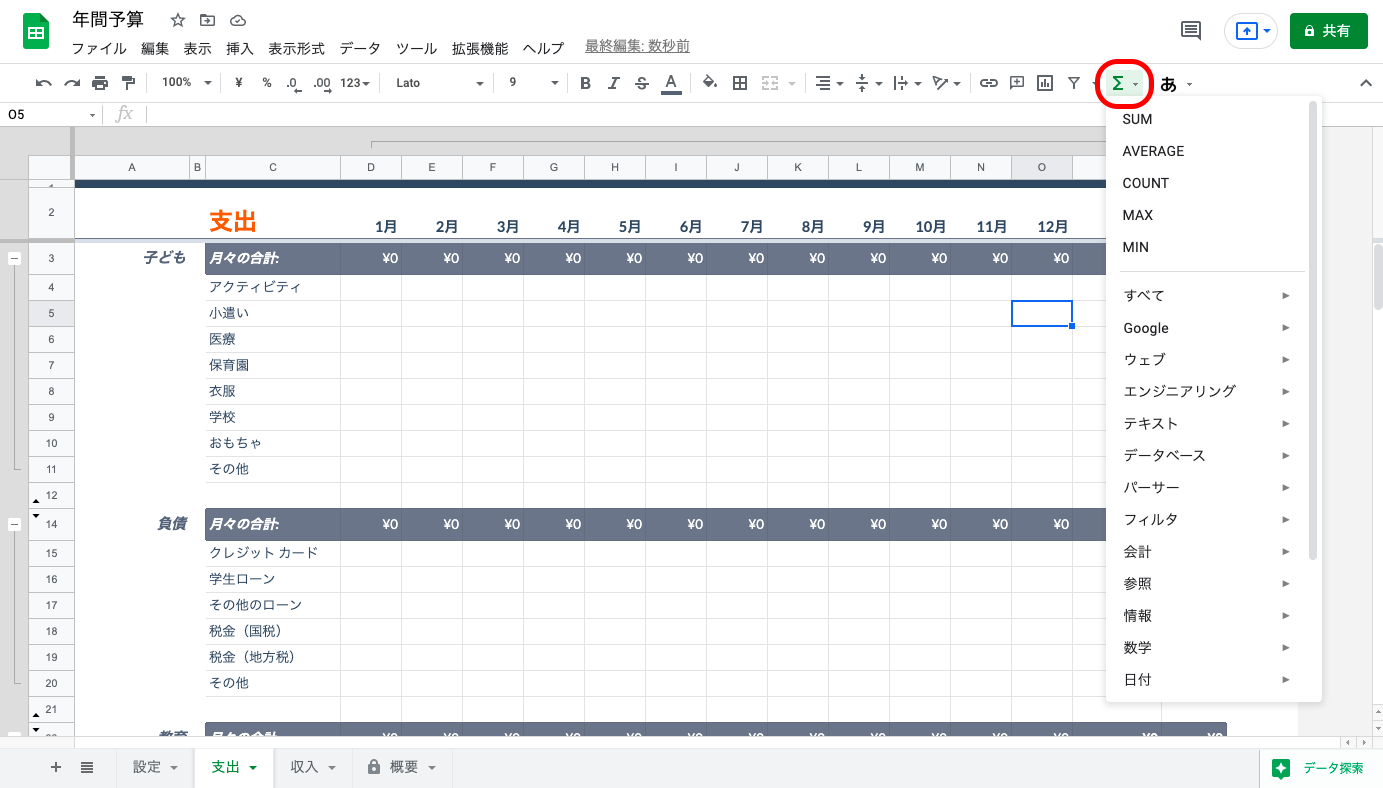Image resolution: width=1383 pixels, height=788 pixels.
Task: Click the redo icon in the toolbar
Action: point(72,83)
